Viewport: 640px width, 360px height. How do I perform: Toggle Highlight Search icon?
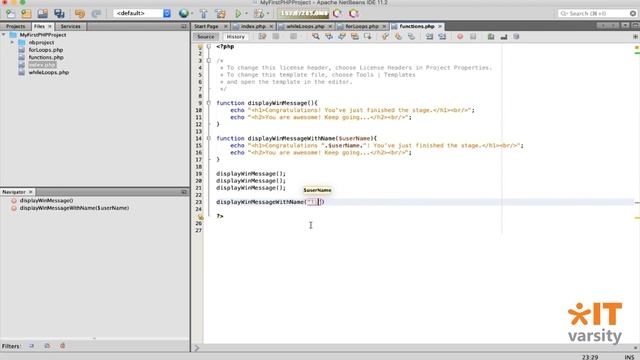(355, 37)
